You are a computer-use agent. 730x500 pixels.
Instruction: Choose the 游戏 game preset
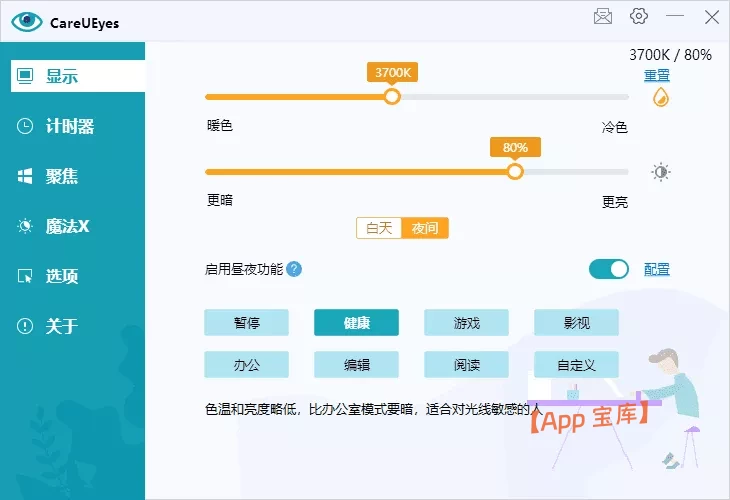pos(466,323)
